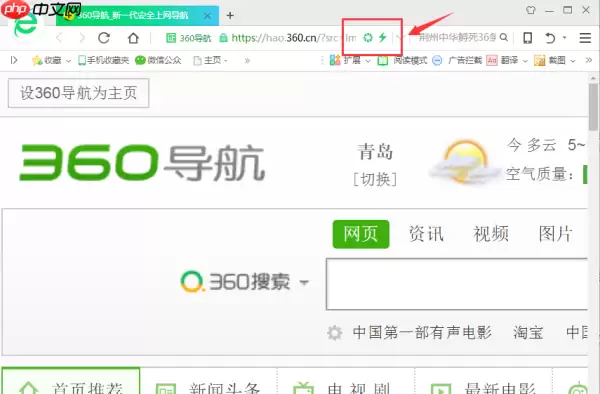Click the 截图 screenshot tool

[550, 60]
